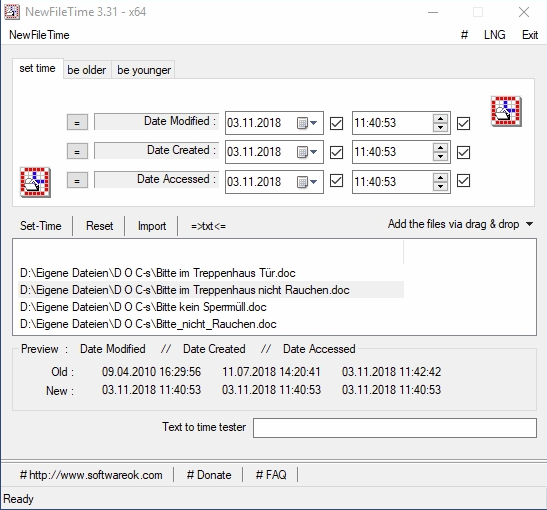Increase Date Modified time with up spinner
Screen dimensions: 547x510
[x=440, y=119]
